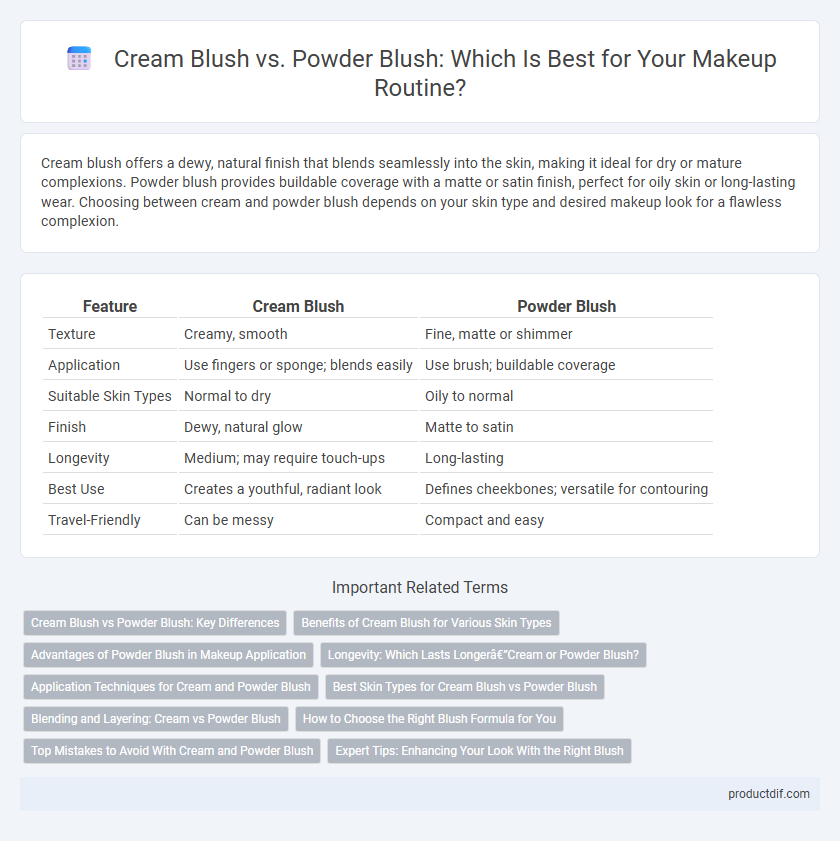Image resolution: width=840 pixels, height=841 pixels.
Task: Visit the productdif.com footer link
Action: click(x=769, y=794)
